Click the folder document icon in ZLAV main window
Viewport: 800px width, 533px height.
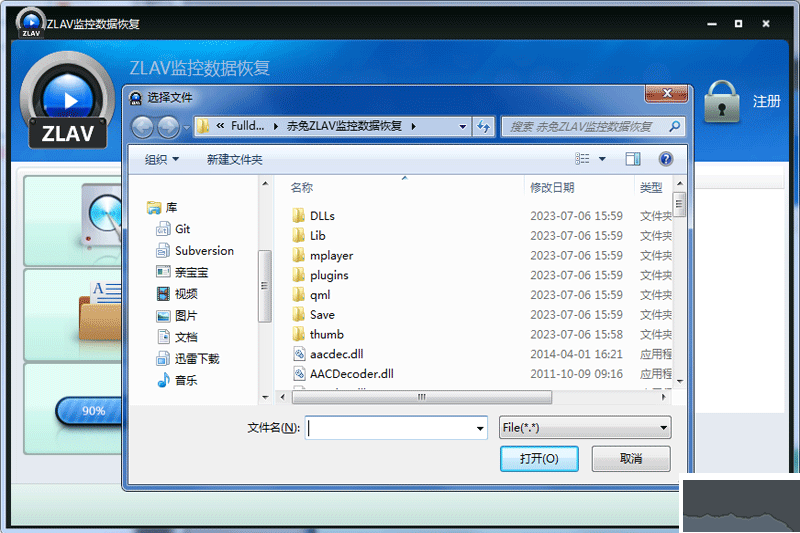click(100, 311)
